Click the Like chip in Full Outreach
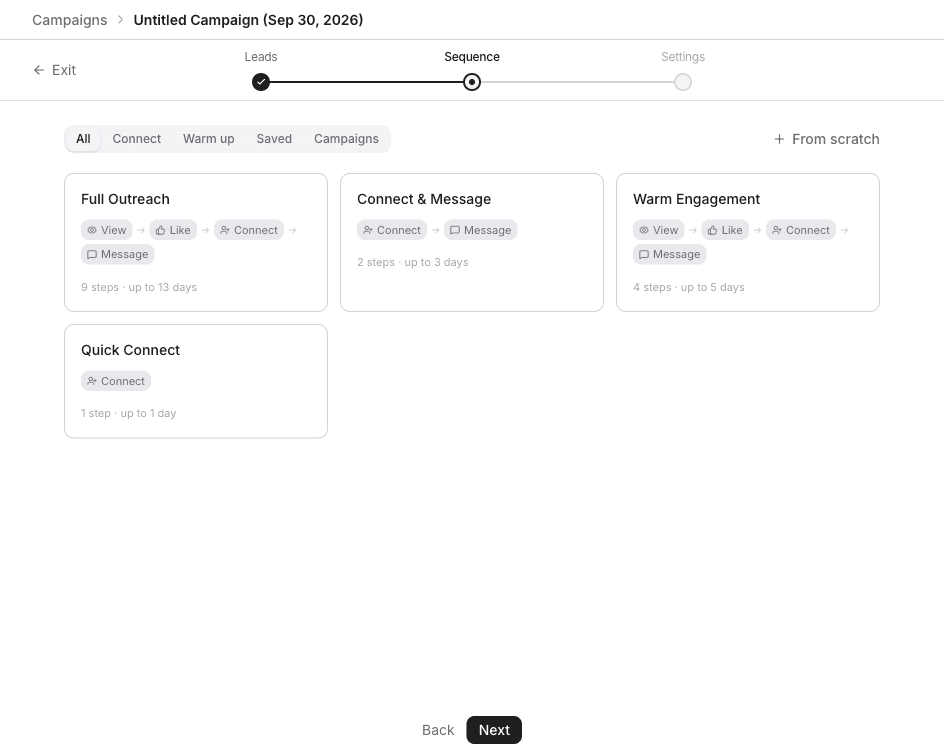This screenshot has height=752, width=944. point(173,230)
